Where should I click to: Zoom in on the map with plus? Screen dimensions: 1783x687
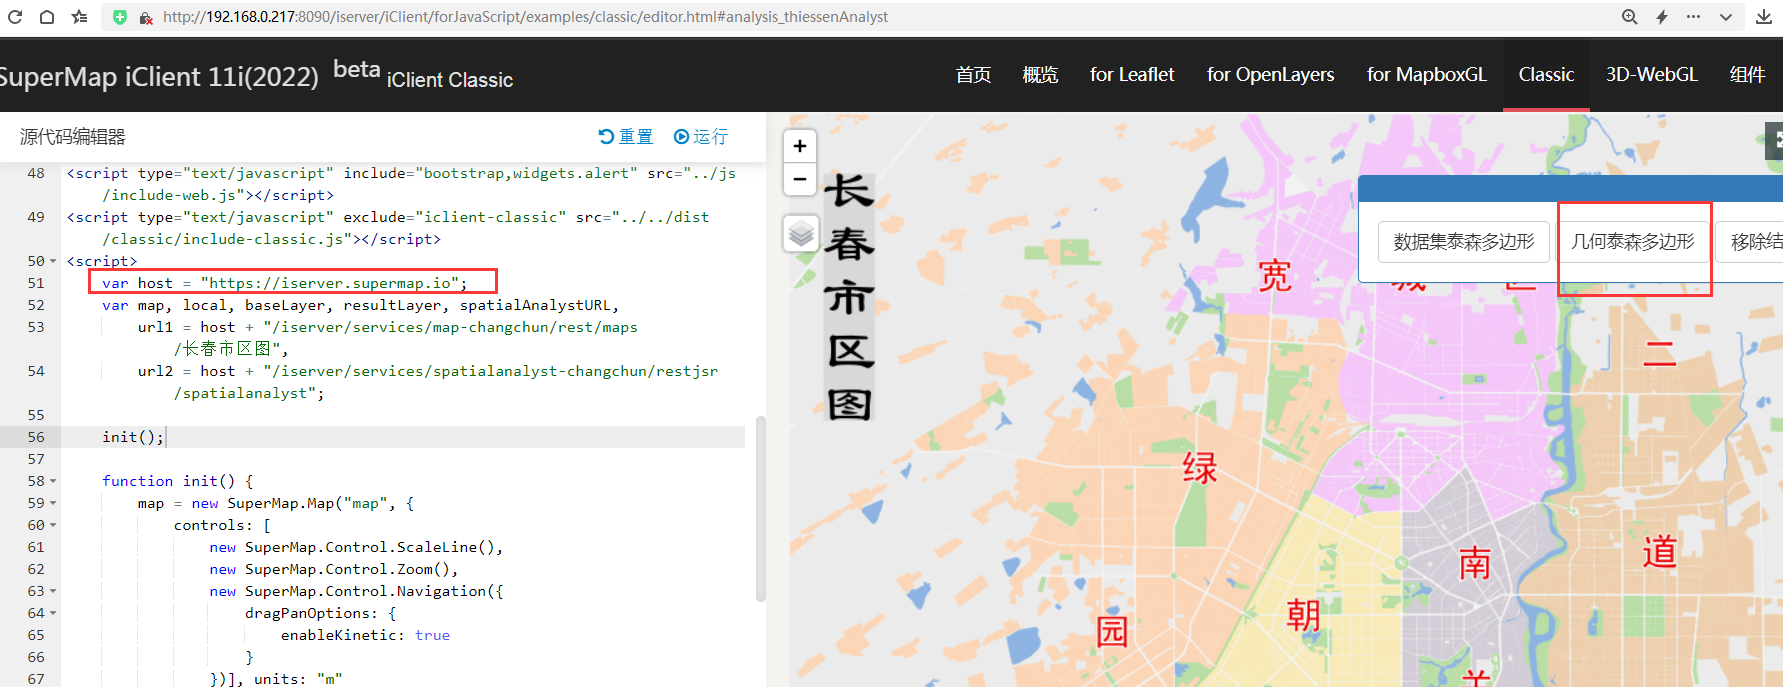[800, 146]
